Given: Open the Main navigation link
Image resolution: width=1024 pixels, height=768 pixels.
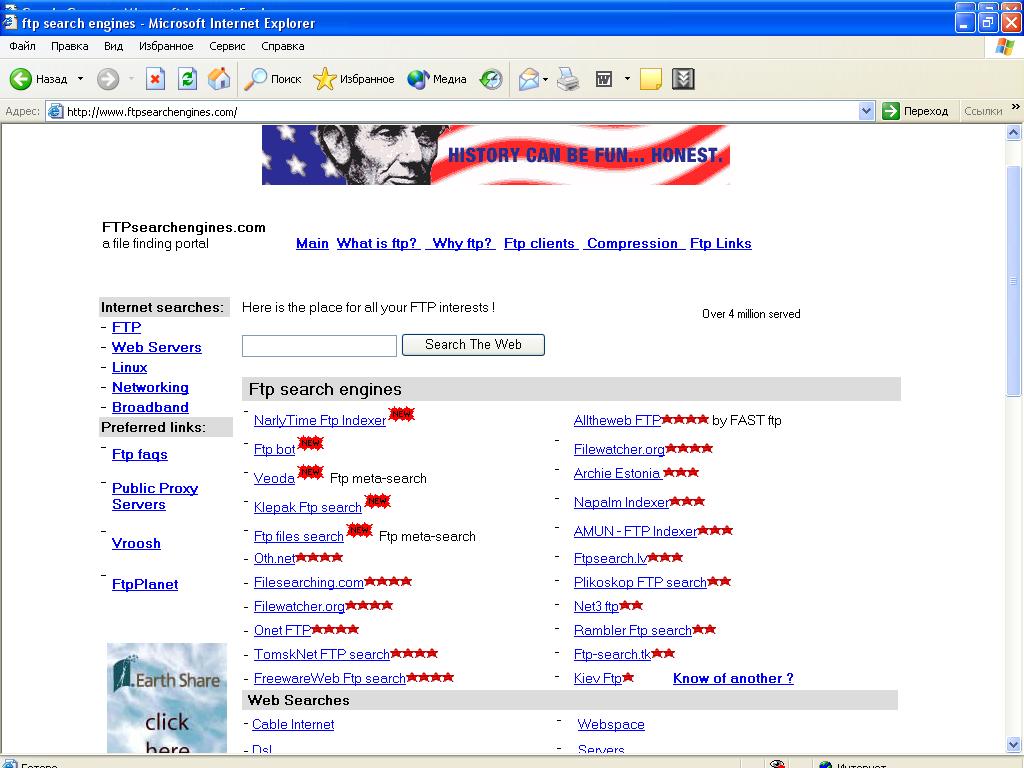Looking at the screenshot, I should pos(312,244).
